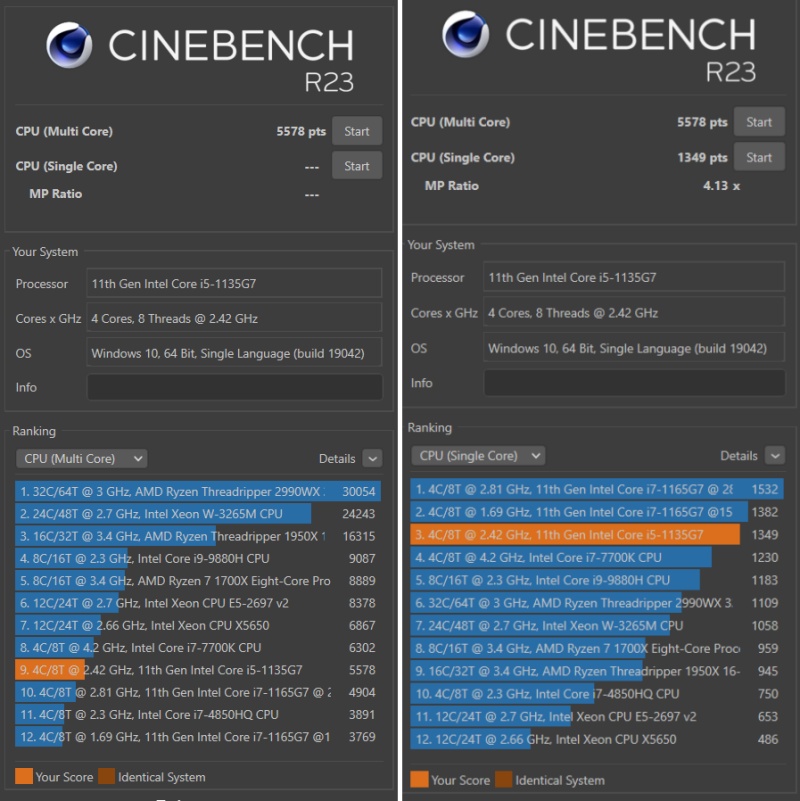Select the Ryzen 7 1700X row scoring 8889

coord(198,581)
